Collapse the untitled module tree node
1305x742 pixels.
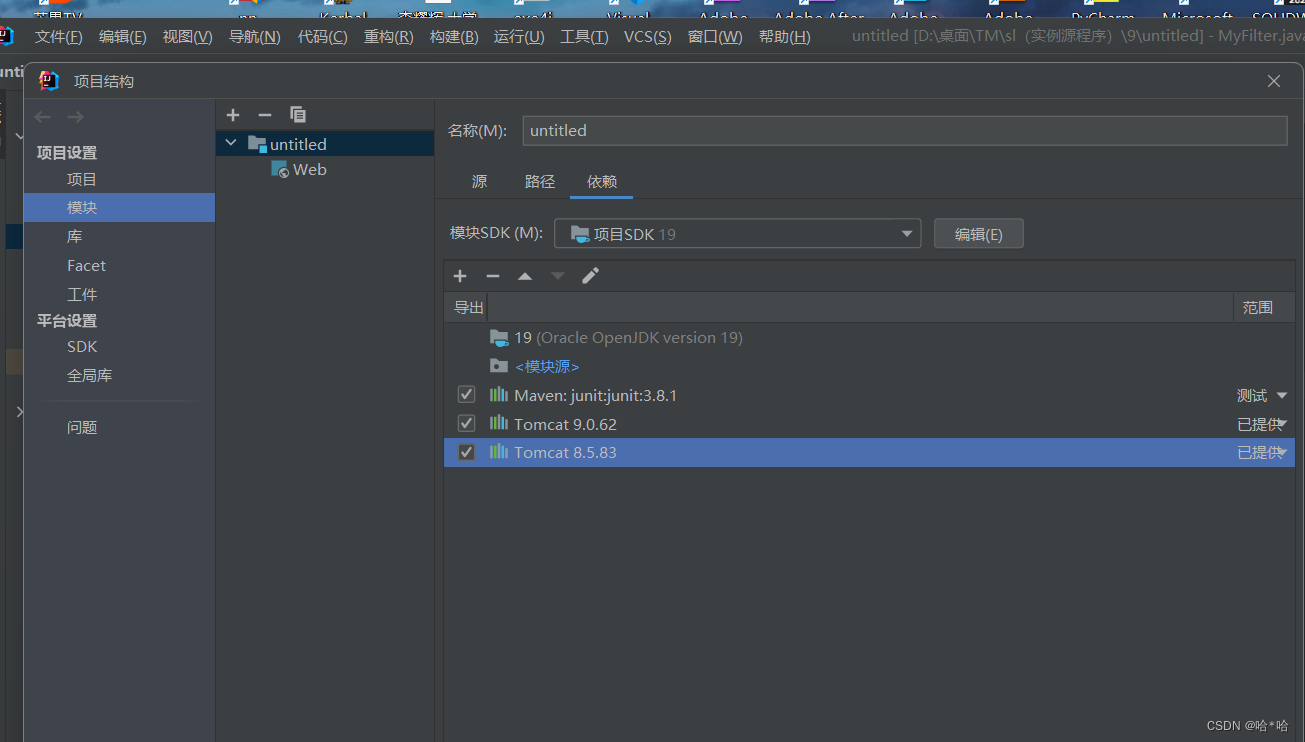[231, 144]
